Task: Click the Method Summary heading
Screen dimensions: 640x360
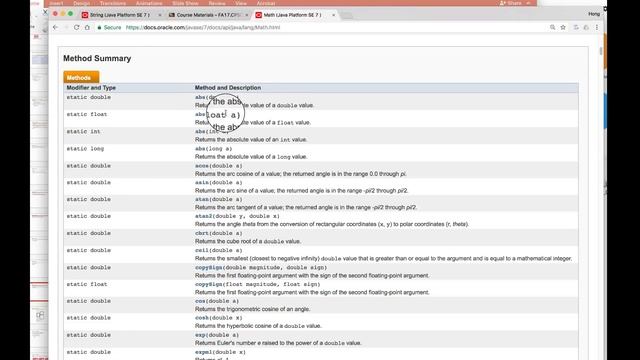Action: (x=97, y=58)
